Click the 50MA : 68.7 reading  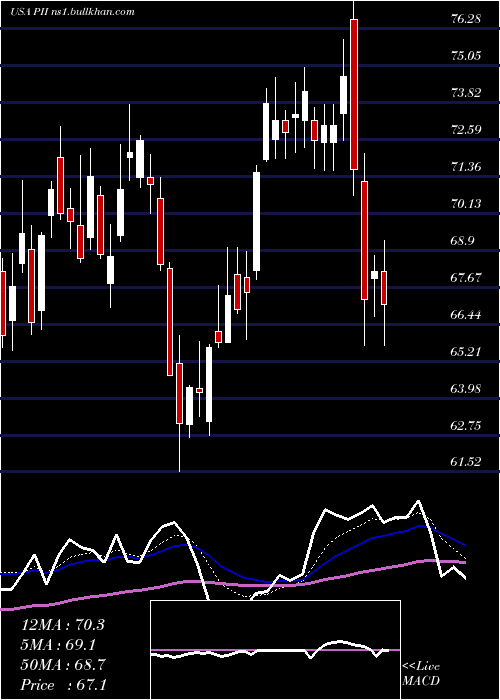point(63,665)
